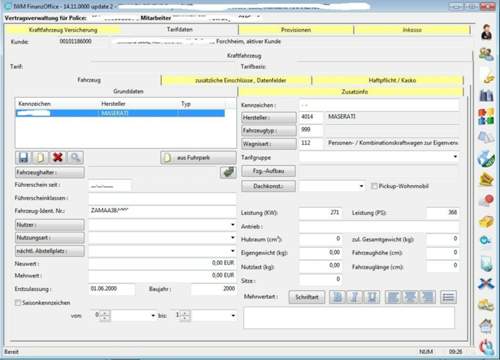Open the Dachkonst. dropdown list
This screenshot has height=360, width=500.
(361, 186)
